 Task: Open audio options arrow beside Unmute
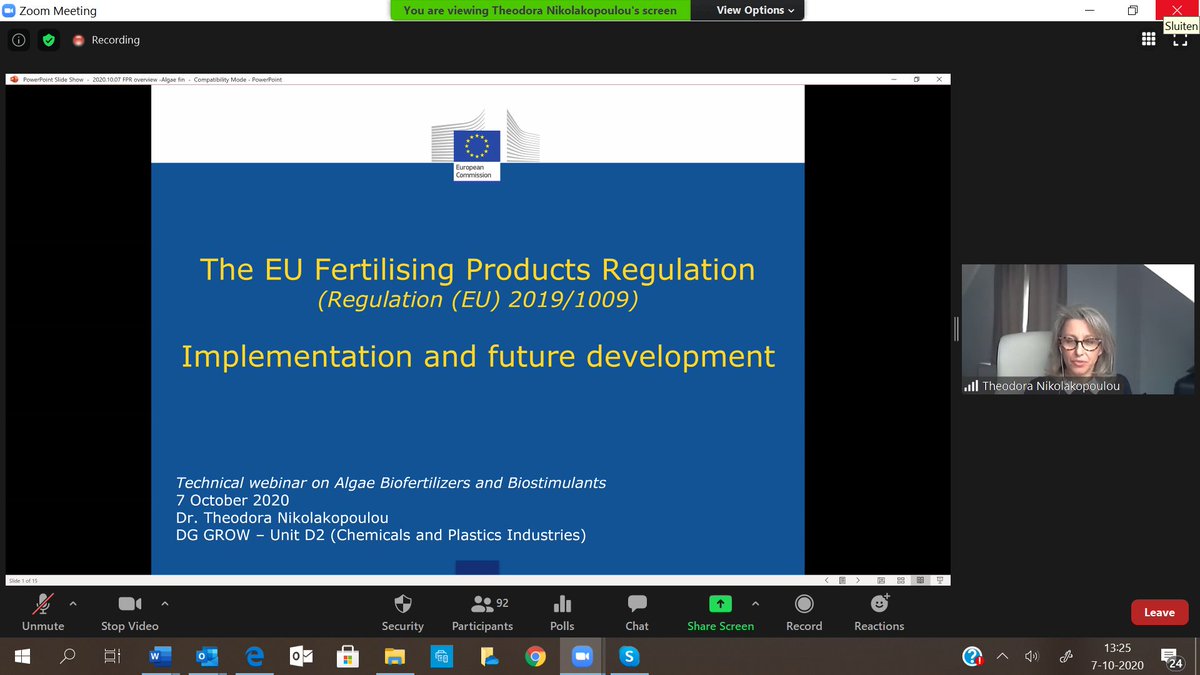(x=72, y=604)
